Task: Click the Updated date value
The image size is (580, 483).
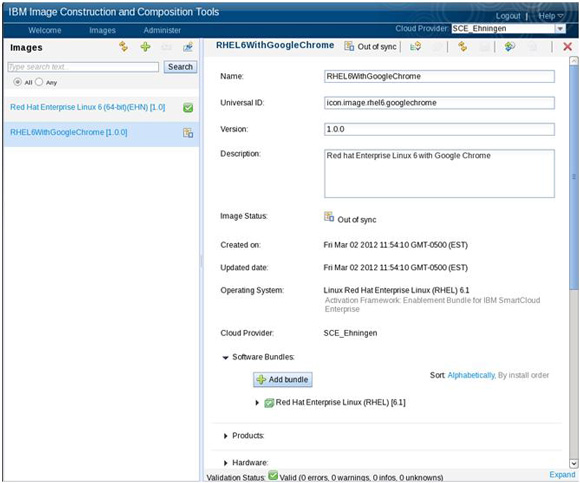Action: 395,268
